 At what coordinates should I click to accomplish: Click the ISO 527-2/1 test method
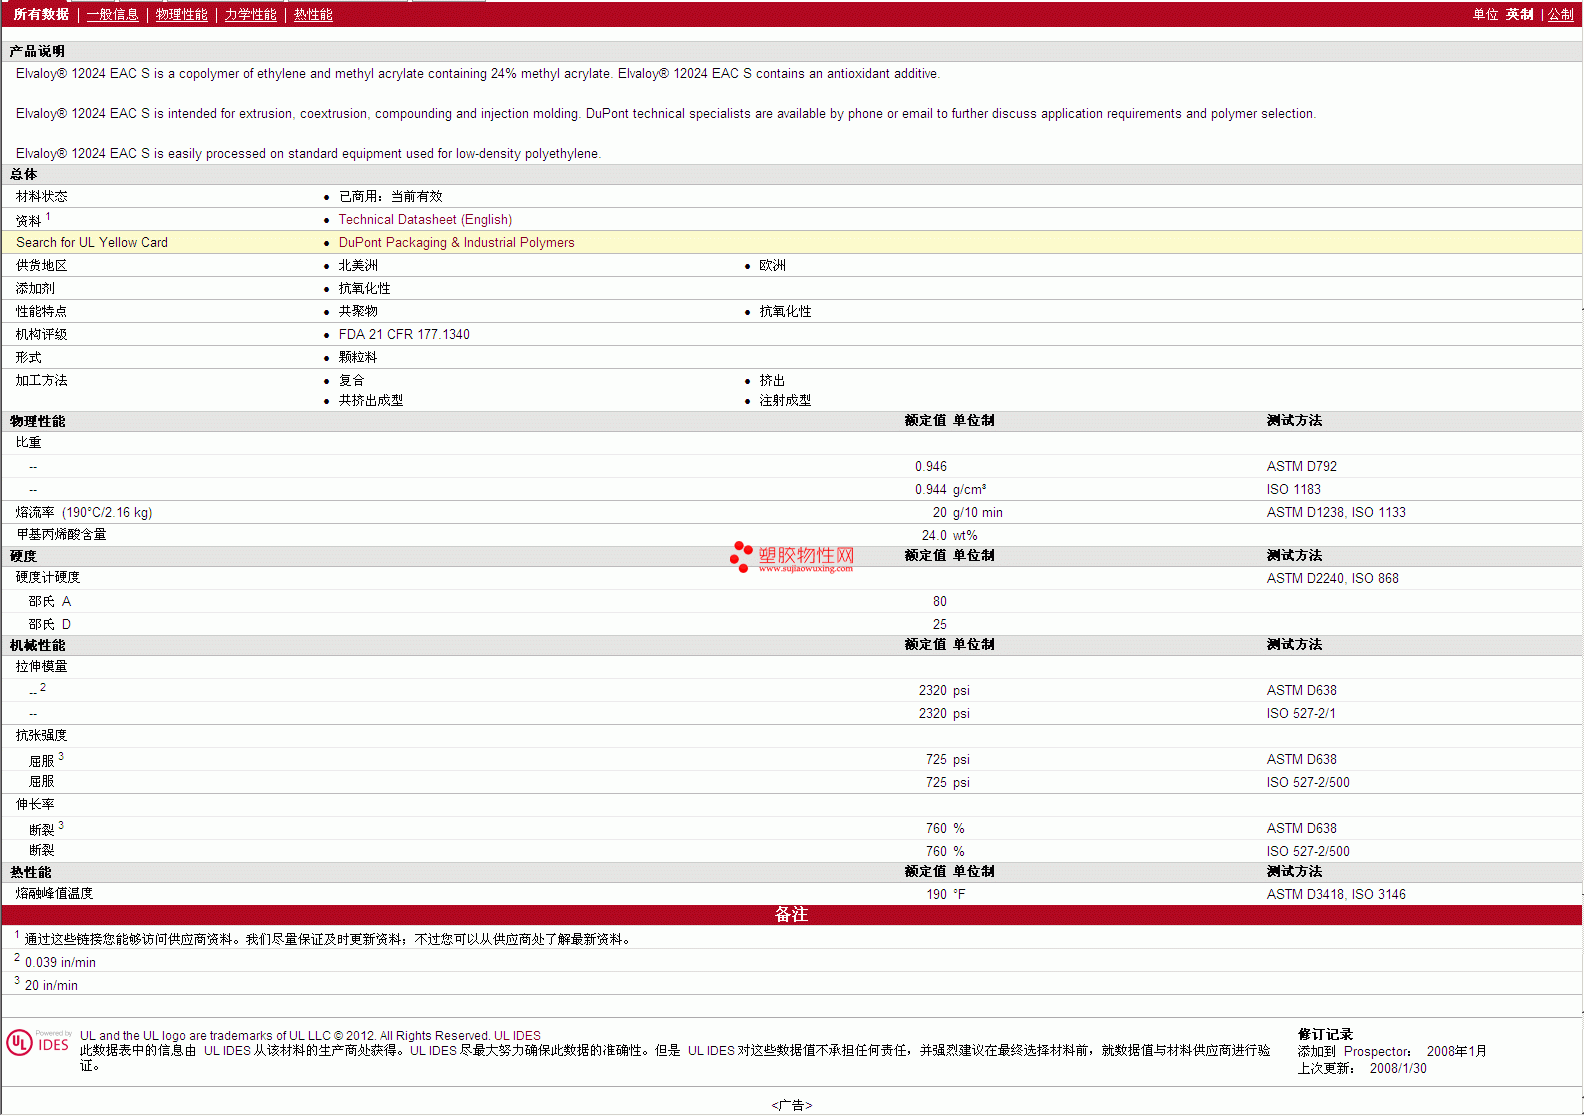[x=1301, y=713]
